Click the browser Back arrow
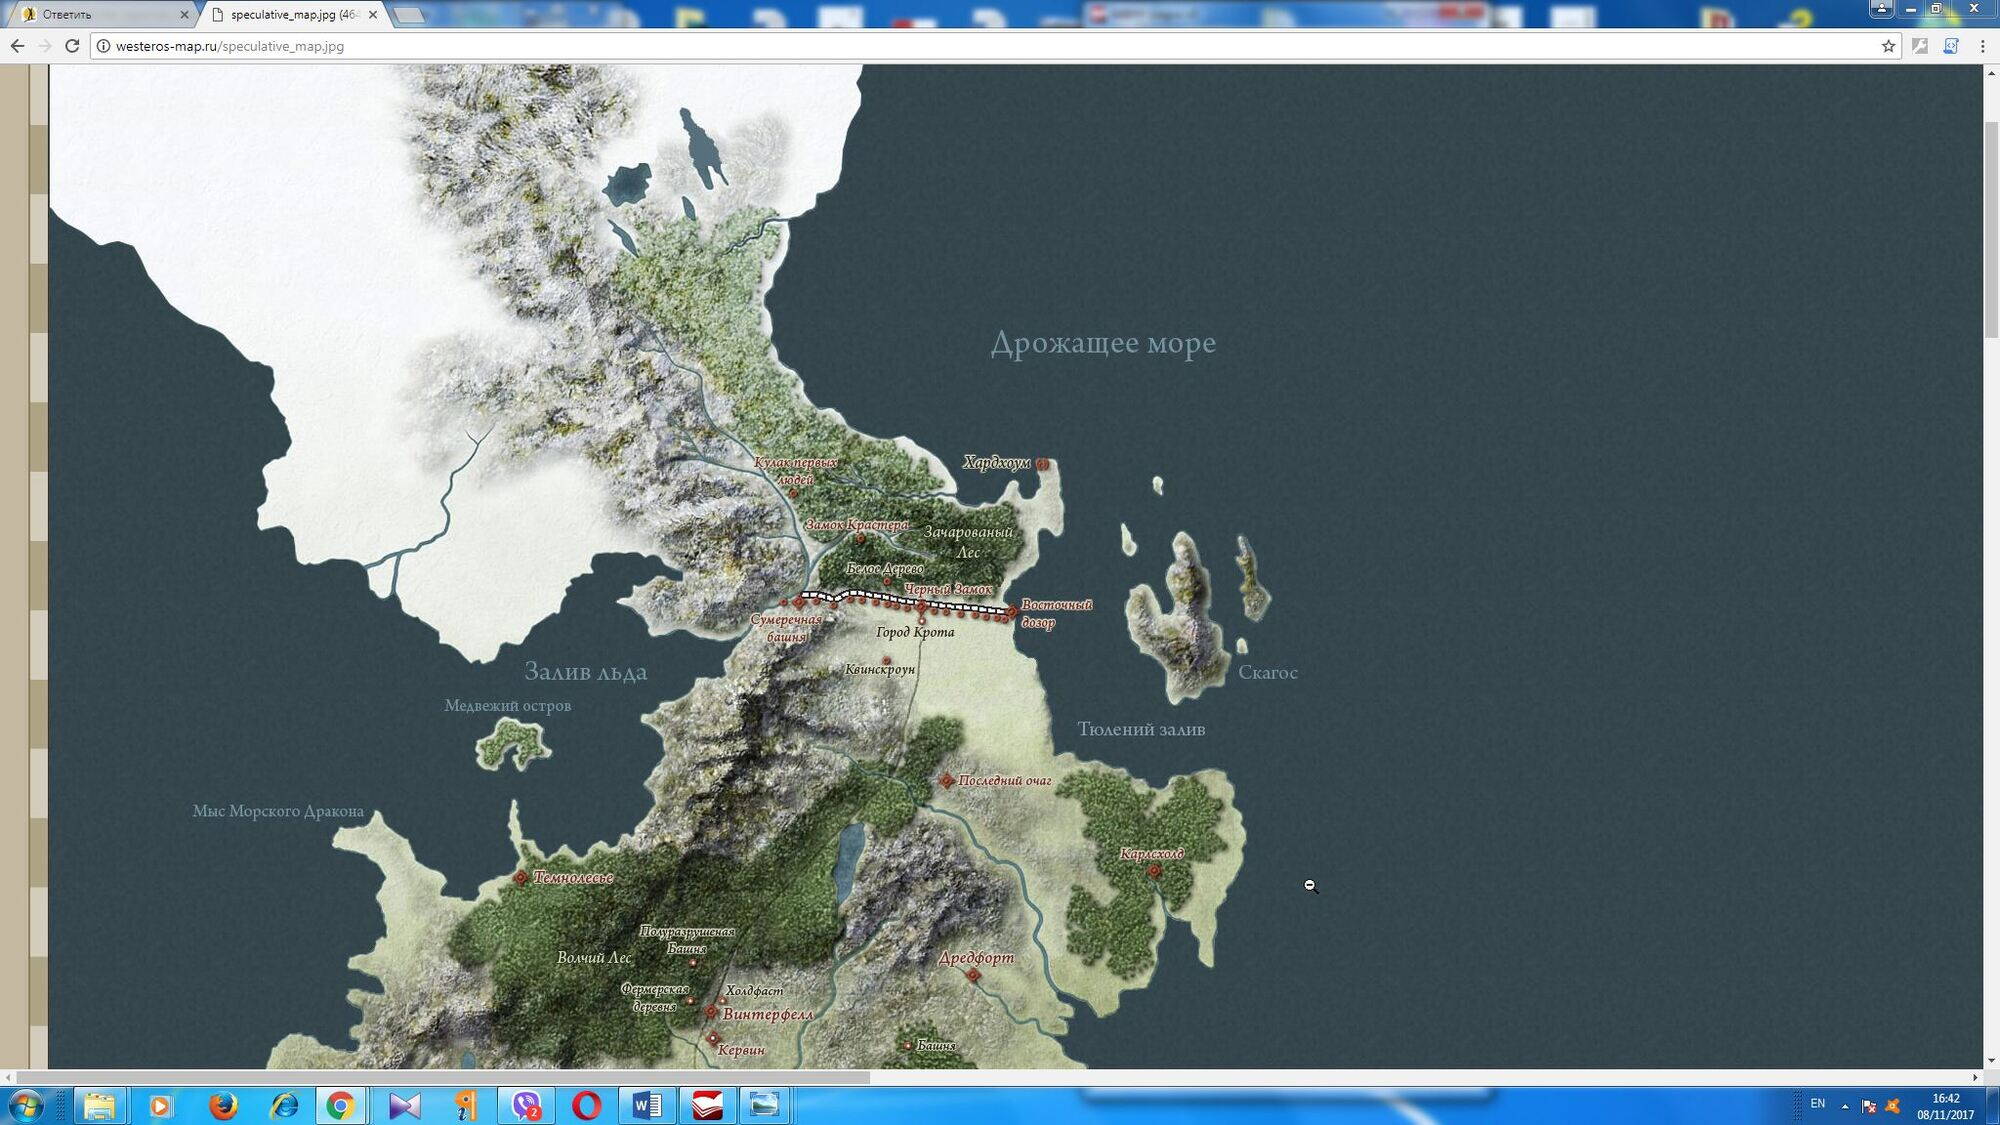 coord(17,46)
